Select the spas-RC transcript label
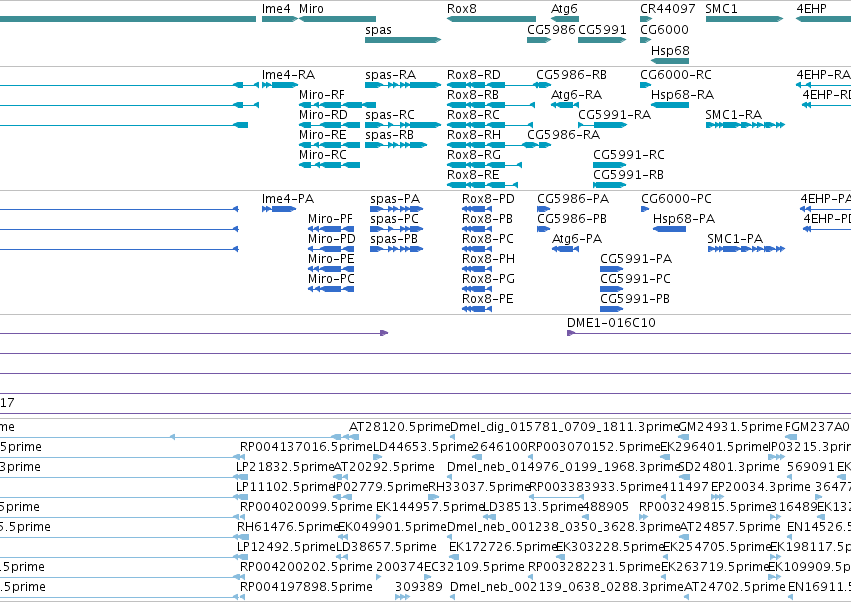This screenshot has width=851, height=602. click(390, 116)
